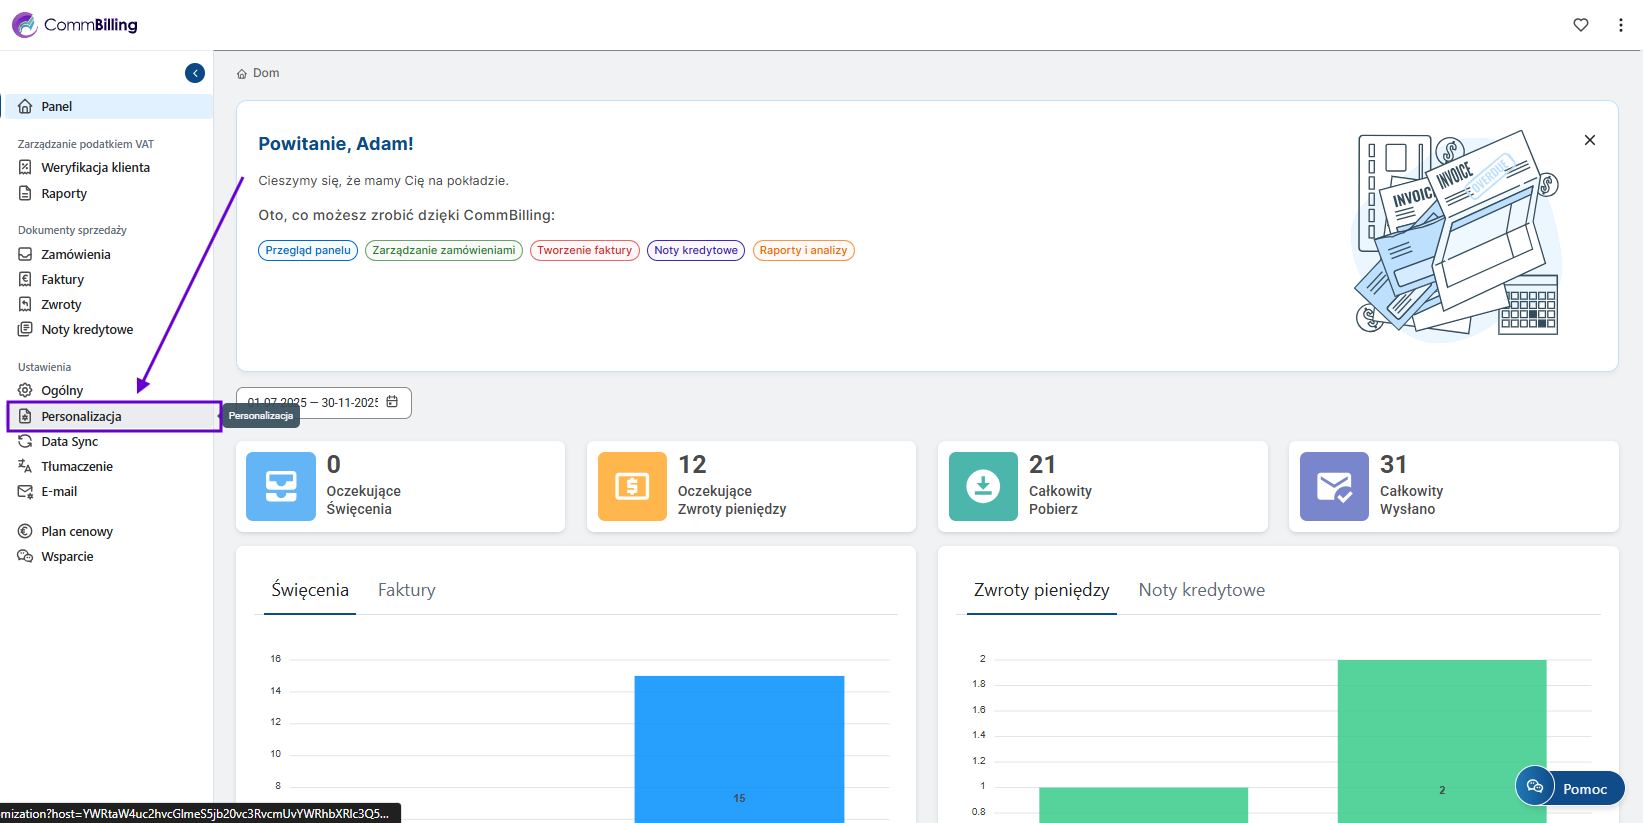Click the heart favorites icon in header
Screen dimensions: 1643x823
(x=1581, y=25)
